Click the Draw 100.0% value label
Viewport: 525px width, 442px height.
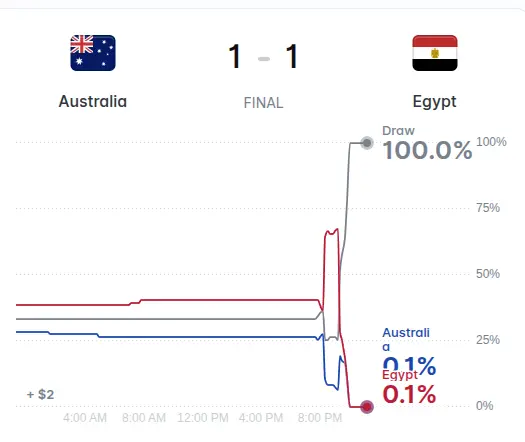pyautogui.click(x=427, y=150)
